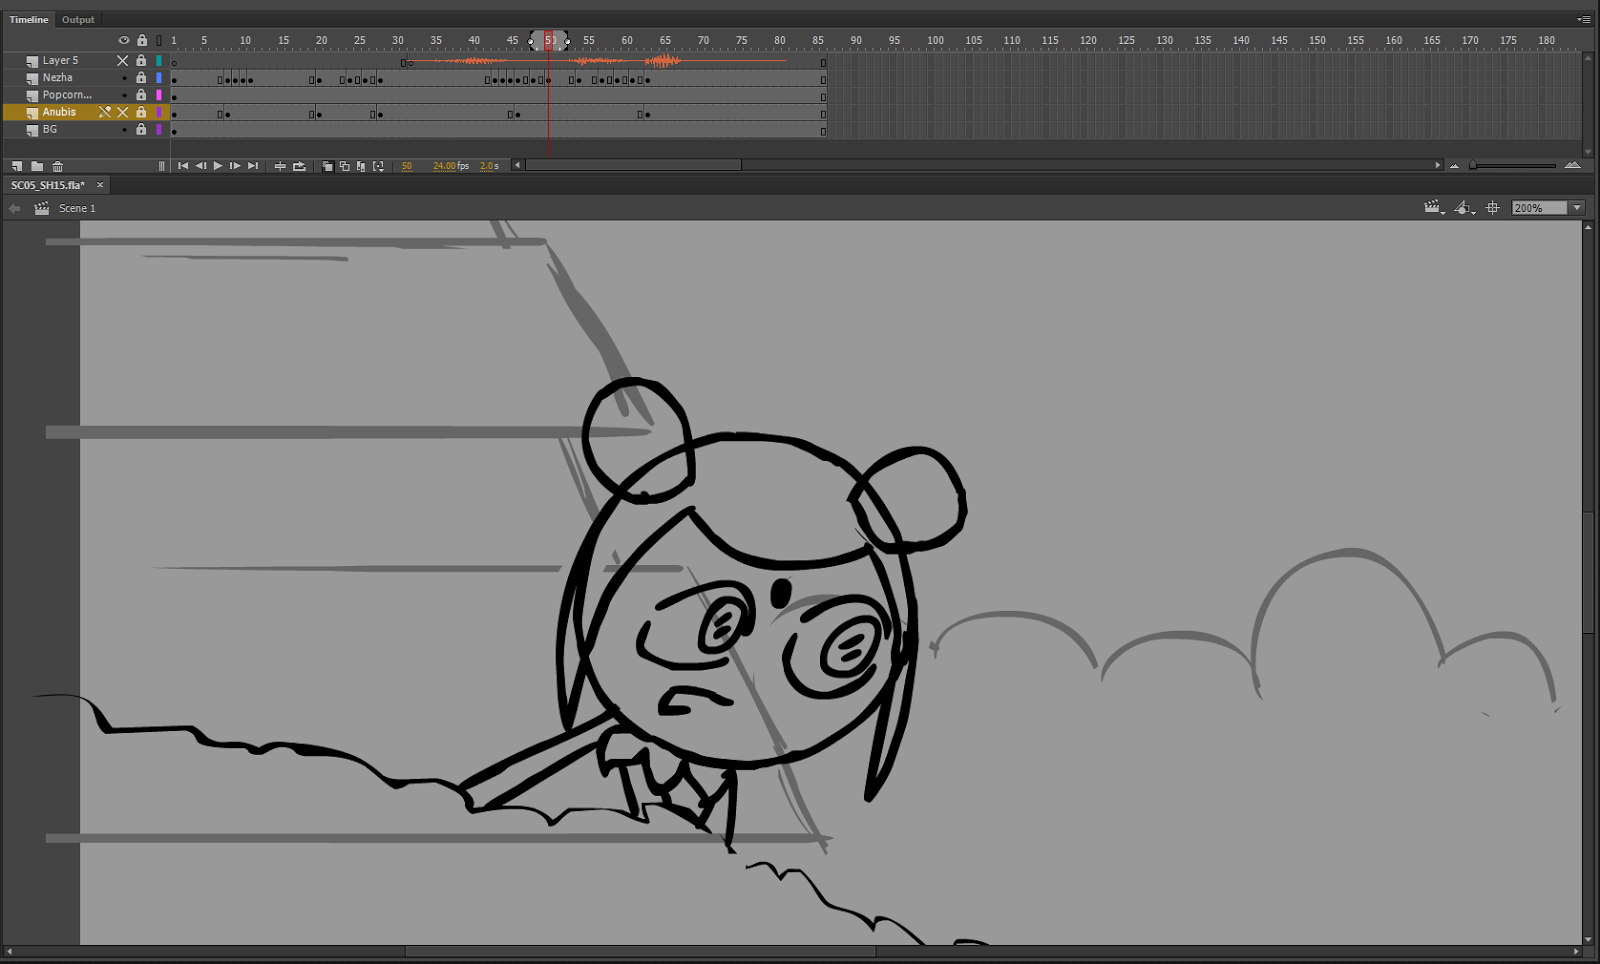Click Popcorn magenta outline color swatch

coord(159,95)
